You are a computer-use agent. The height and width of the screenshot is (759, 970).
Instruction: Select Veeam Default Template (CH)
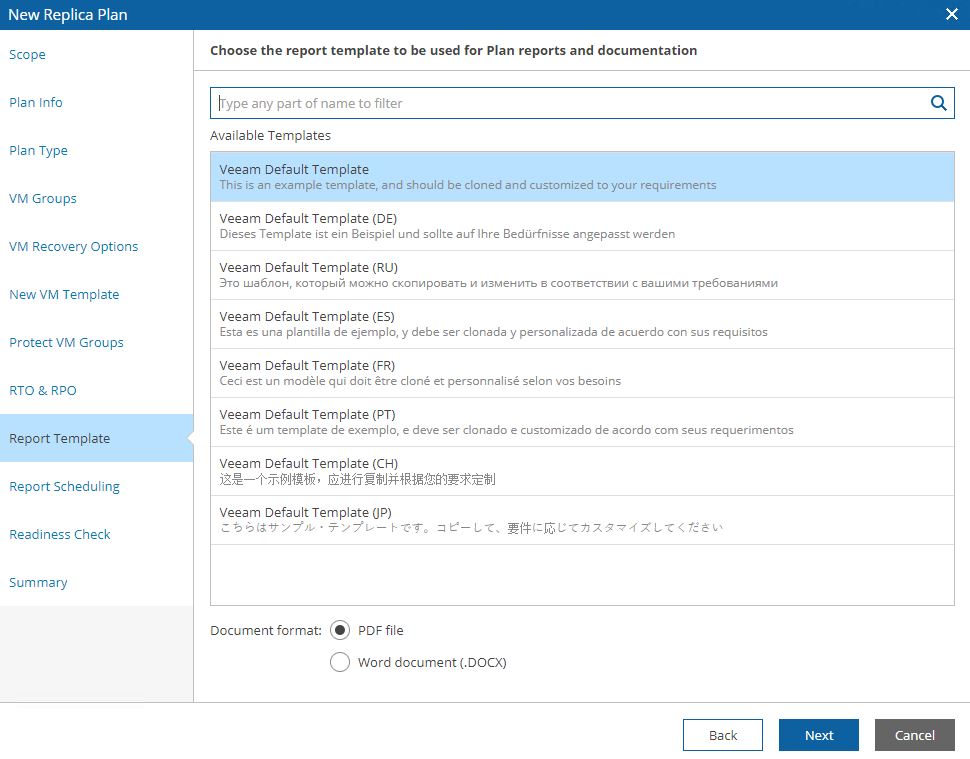pyautogui.click(x=582, y=471)
